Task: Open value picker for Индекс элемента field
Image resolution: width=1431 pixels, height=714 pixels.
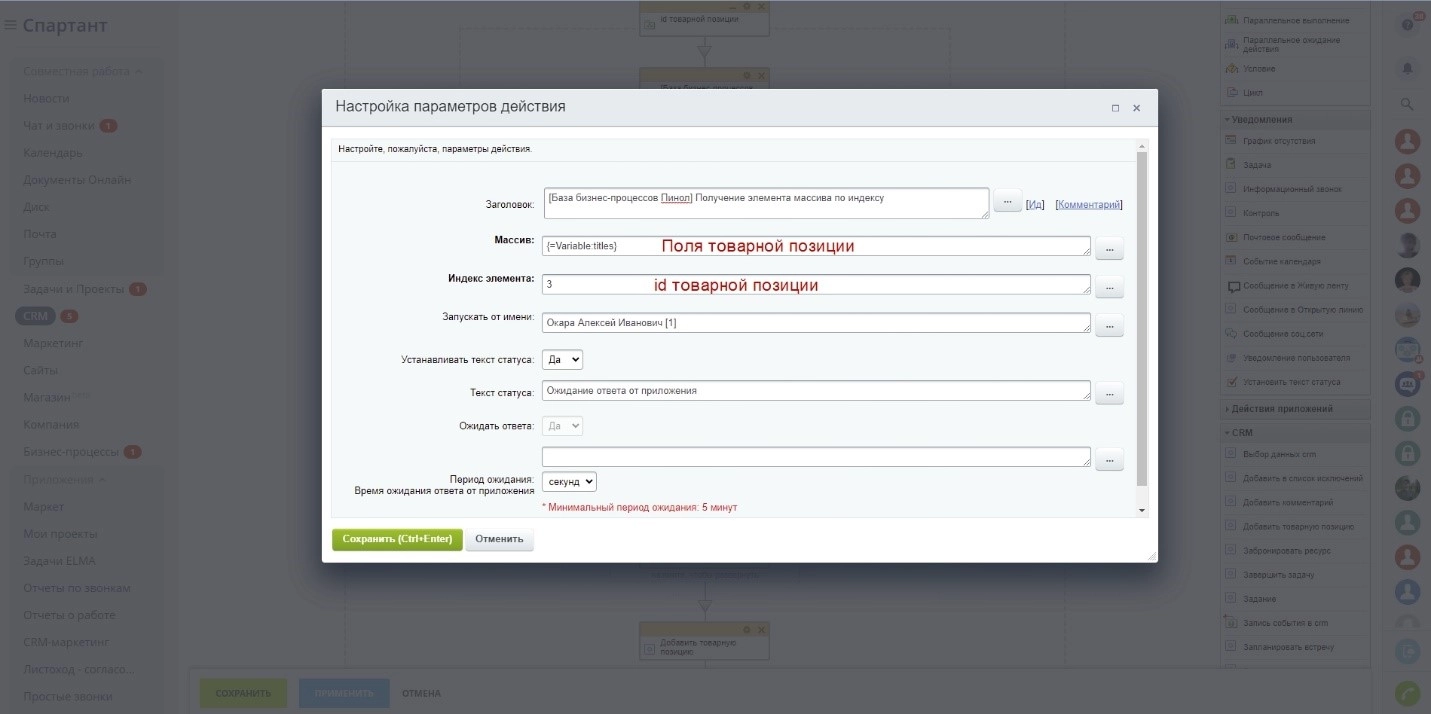Action: tap(1109, 287)
